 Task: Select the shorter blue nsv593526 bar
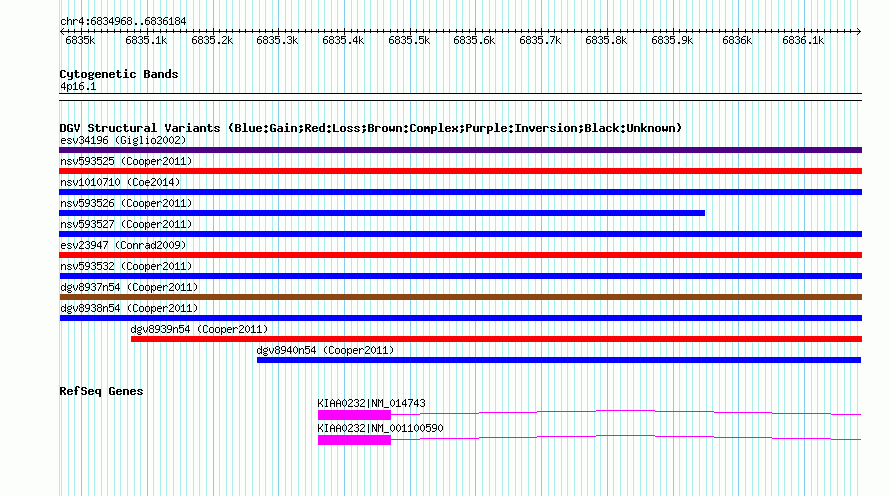382,213
